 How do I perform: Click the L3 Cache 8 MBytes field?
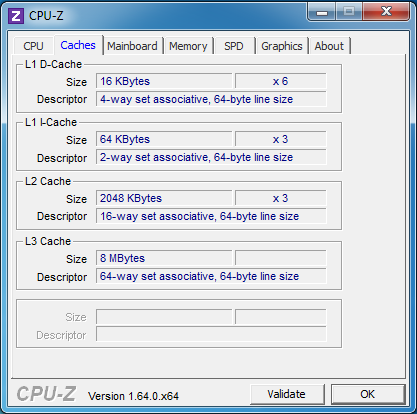point(164,258)
